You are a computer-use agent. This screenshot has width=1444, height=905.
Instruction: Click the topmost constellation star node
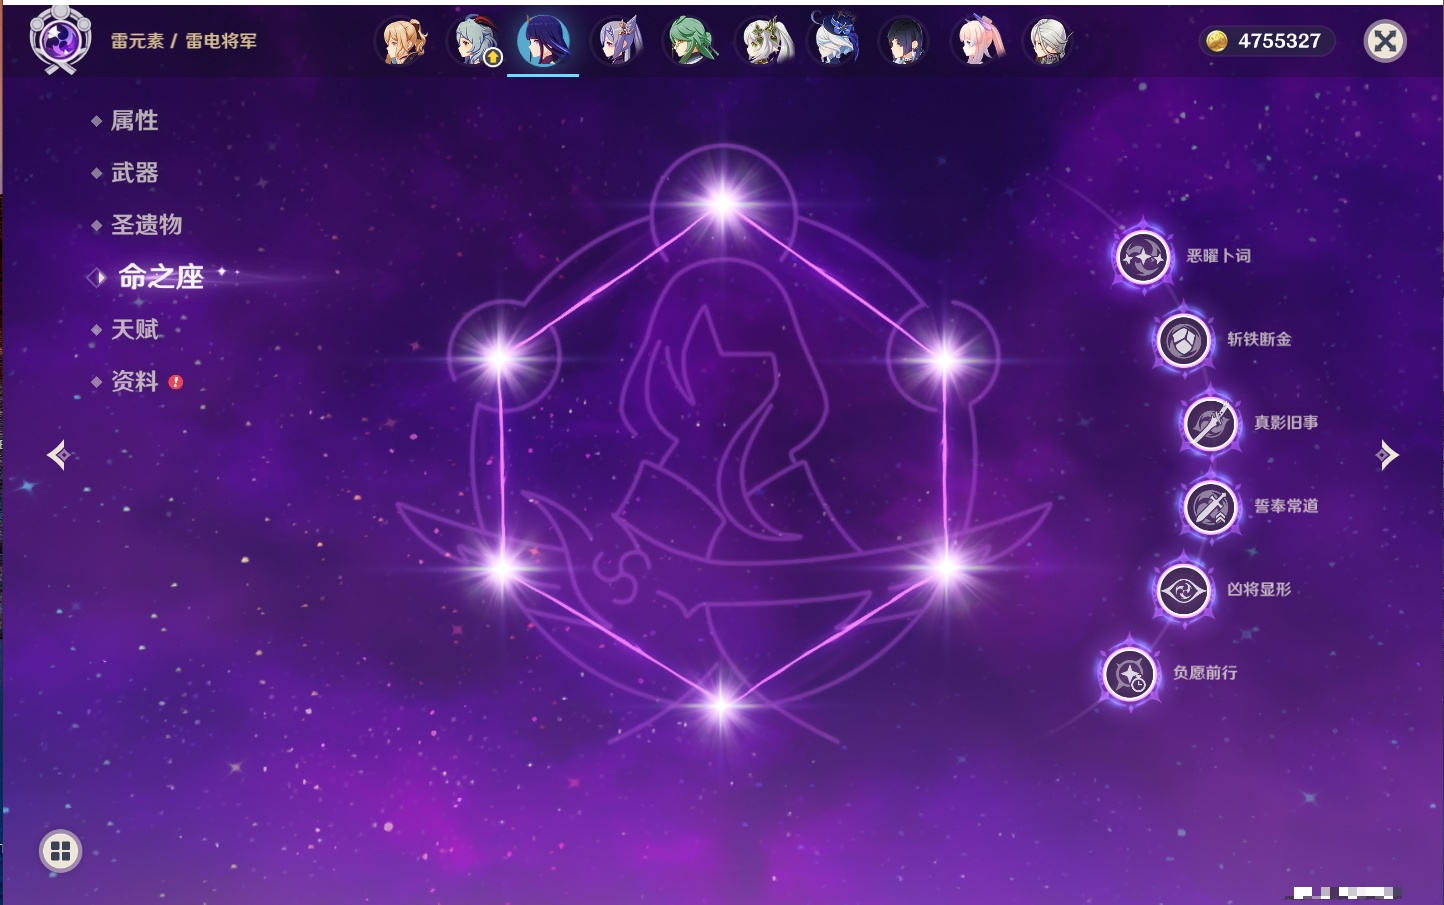(722, 205)
